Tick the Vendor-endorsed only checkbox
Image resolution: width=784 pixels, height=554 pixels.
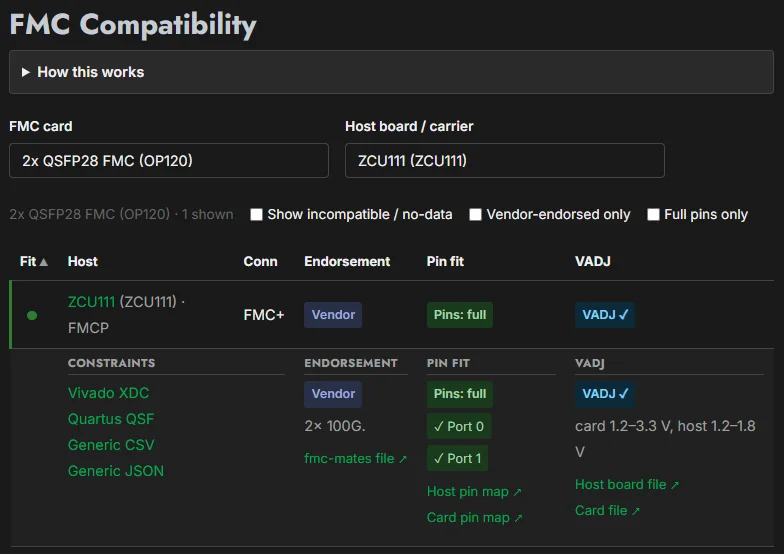[x=476, y=214]
